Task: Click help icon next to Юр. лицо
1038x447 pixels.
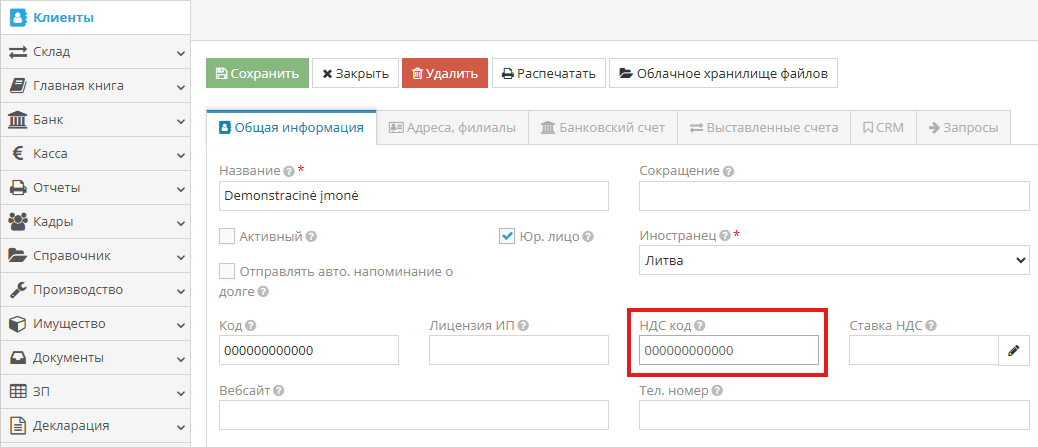Action: point(588,236)
